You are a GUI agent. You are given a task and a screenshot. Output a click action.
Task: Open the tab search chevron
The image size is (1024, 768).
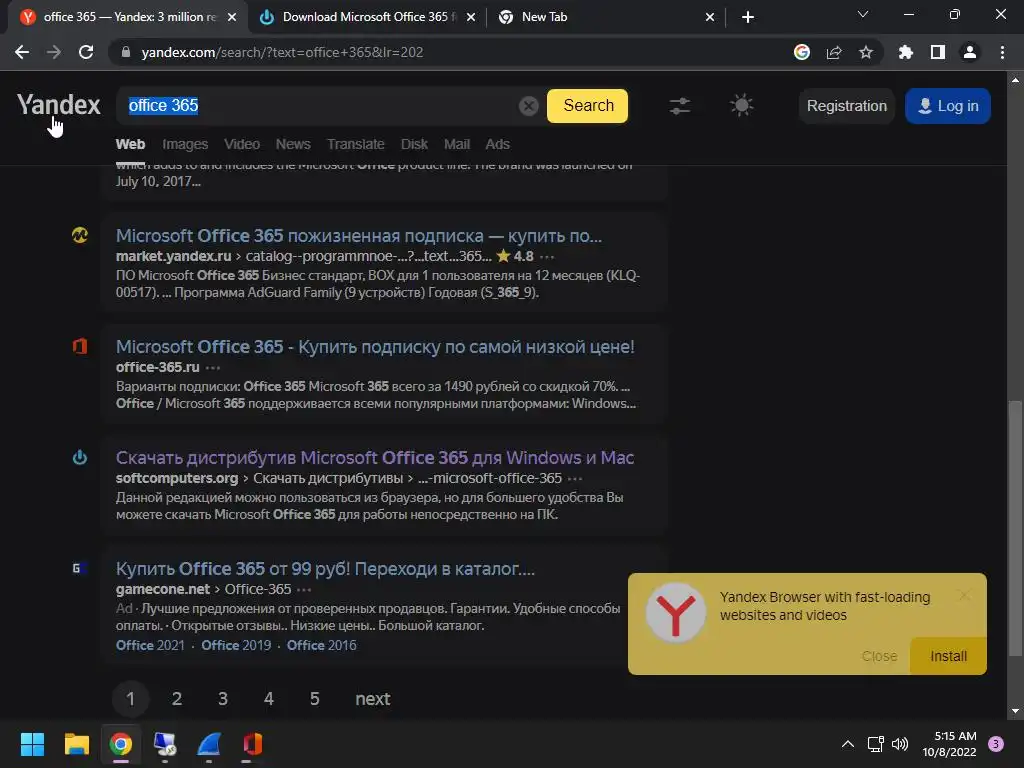point(863,14)
